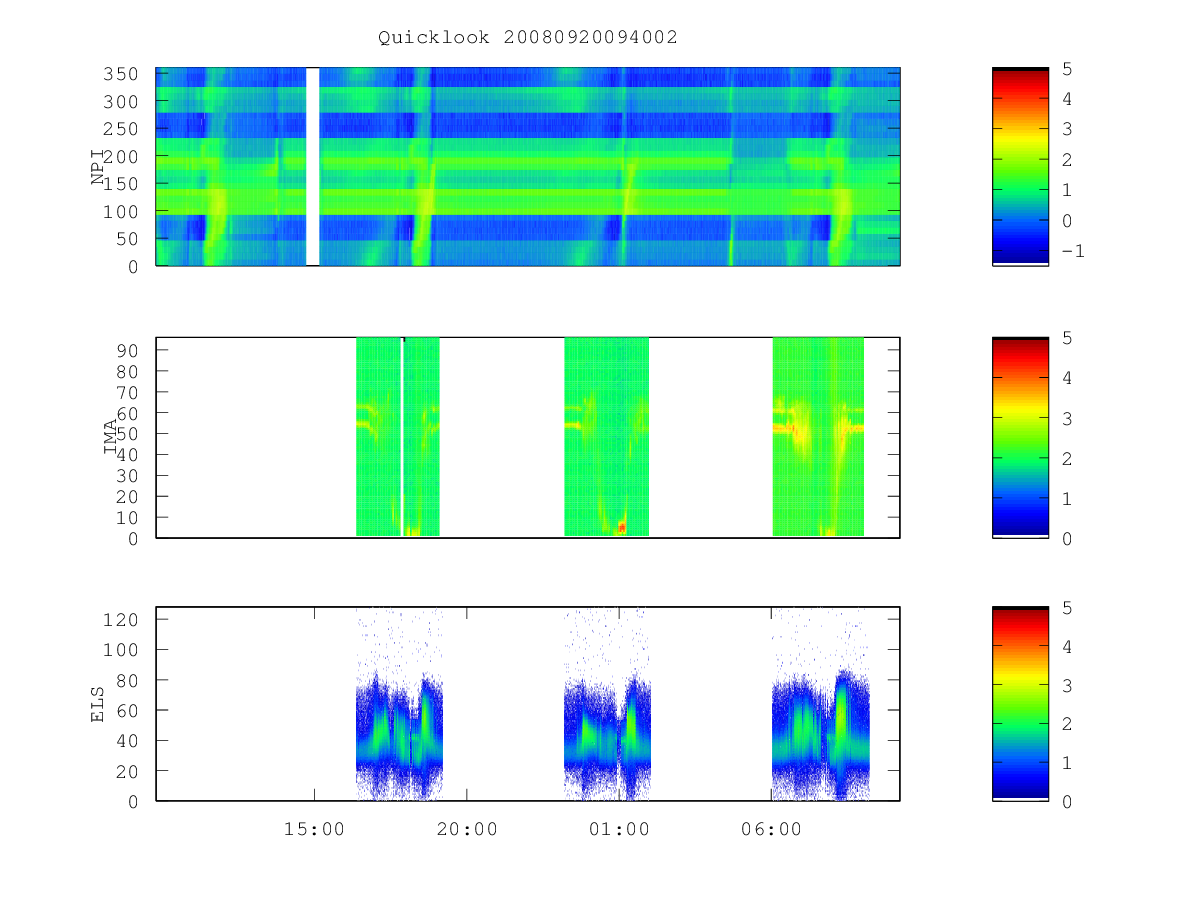
Task: Click the 20:00 time axis label
Action: (466, 829)
